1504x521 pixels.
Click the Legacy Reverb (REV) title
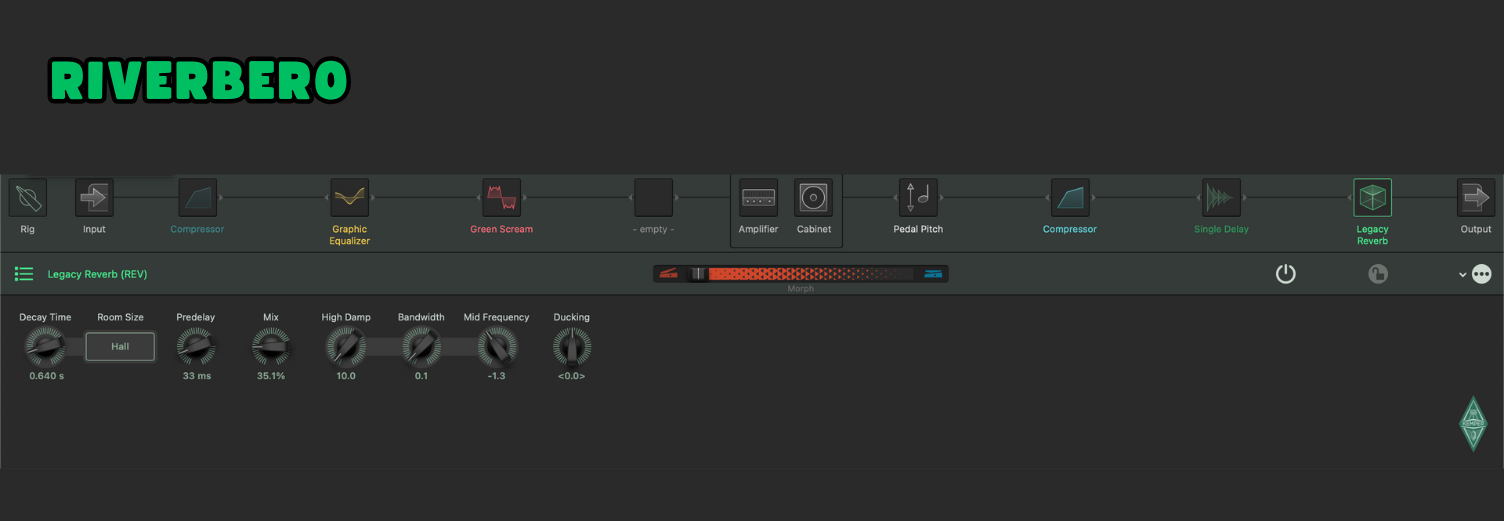tap(97, 274)
